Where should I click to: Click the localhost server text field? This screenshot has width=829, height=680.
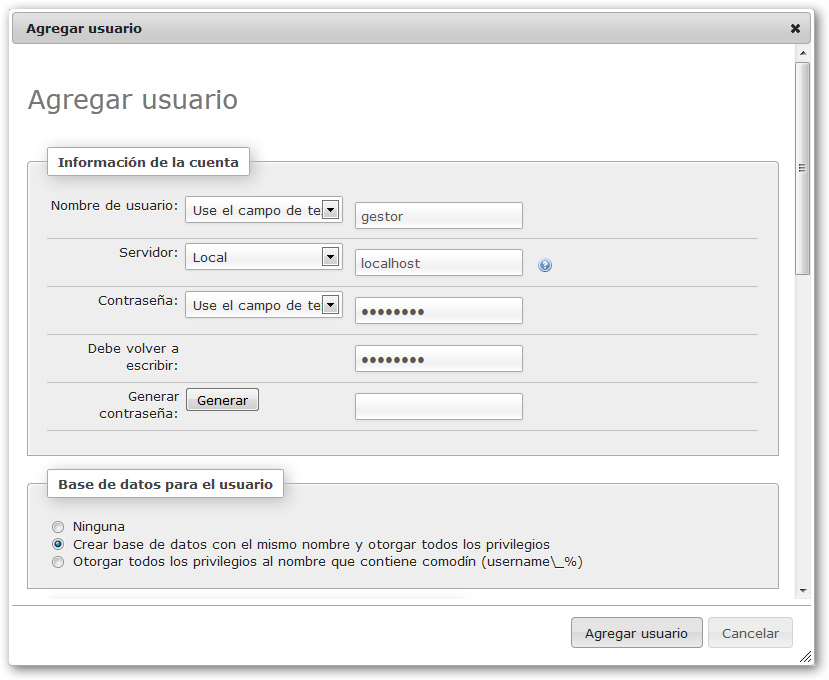438,262
